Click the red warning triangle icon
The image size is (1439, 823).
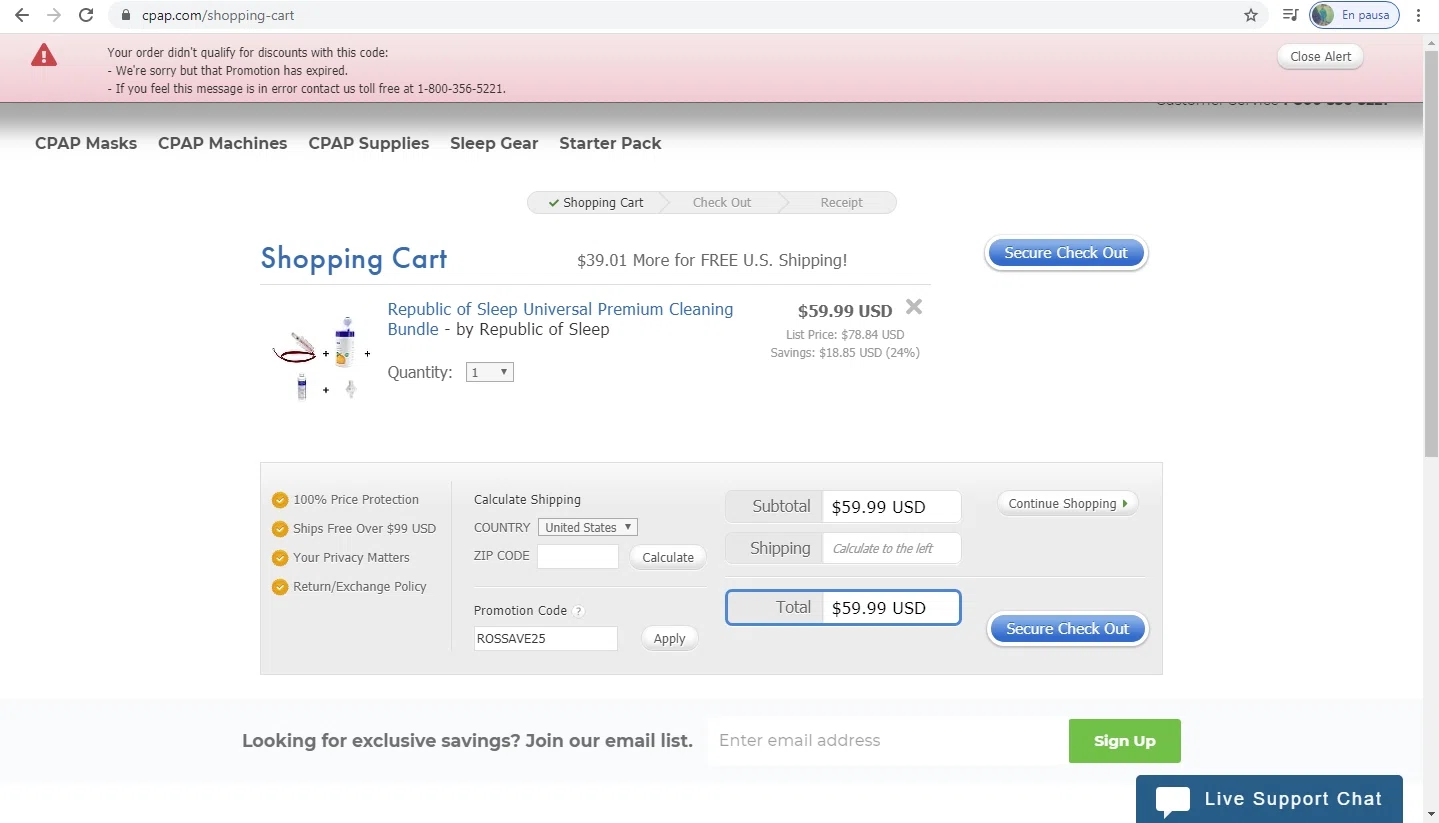[44, 55]
